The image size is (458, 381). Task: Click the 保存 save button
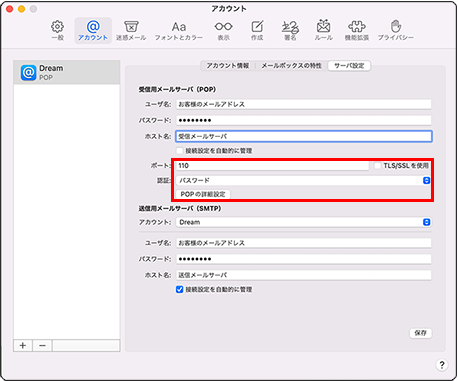(421, 333)
